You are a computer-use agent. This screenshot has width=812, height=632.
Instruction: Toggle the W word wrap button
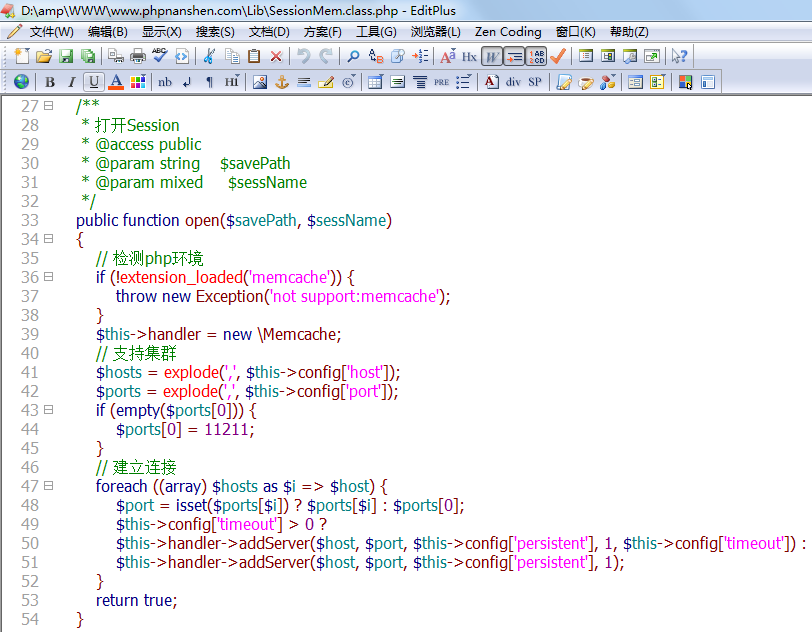tap(491, 56)
